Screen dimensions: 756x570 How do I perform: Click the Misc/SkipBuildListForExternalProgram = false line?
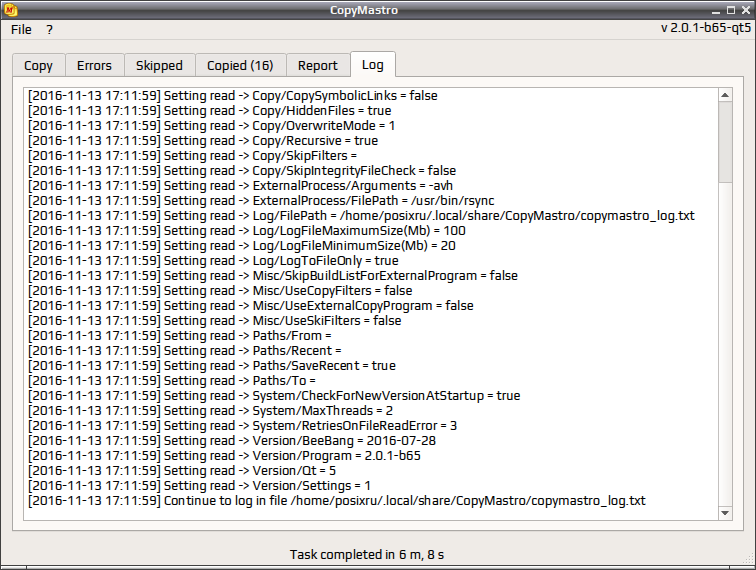(x=273, y=275)
